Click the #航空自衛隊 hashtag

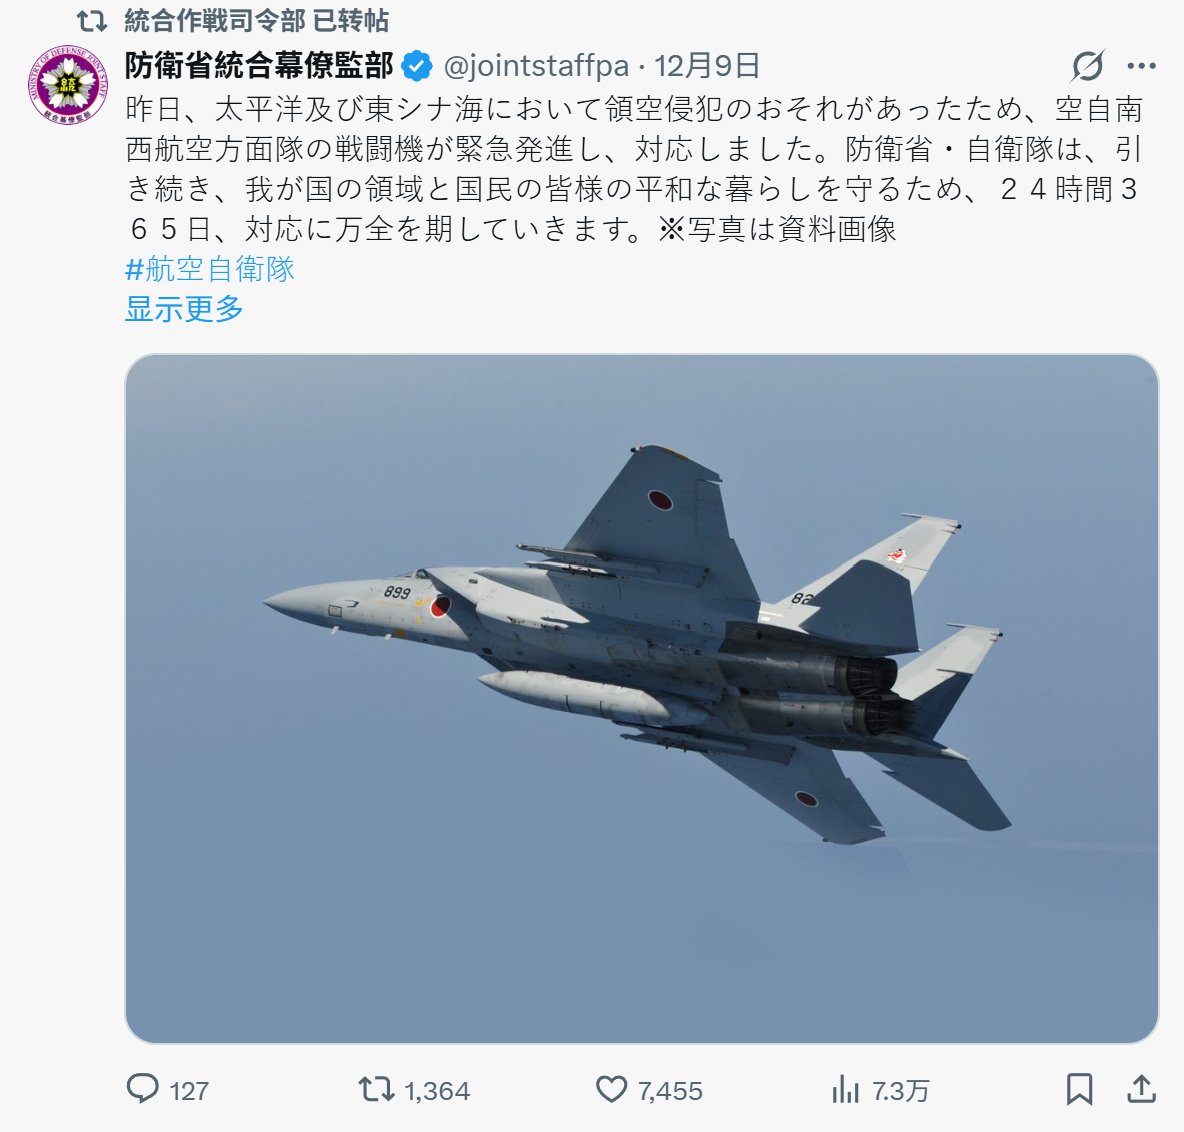click(x=210, y=269)
